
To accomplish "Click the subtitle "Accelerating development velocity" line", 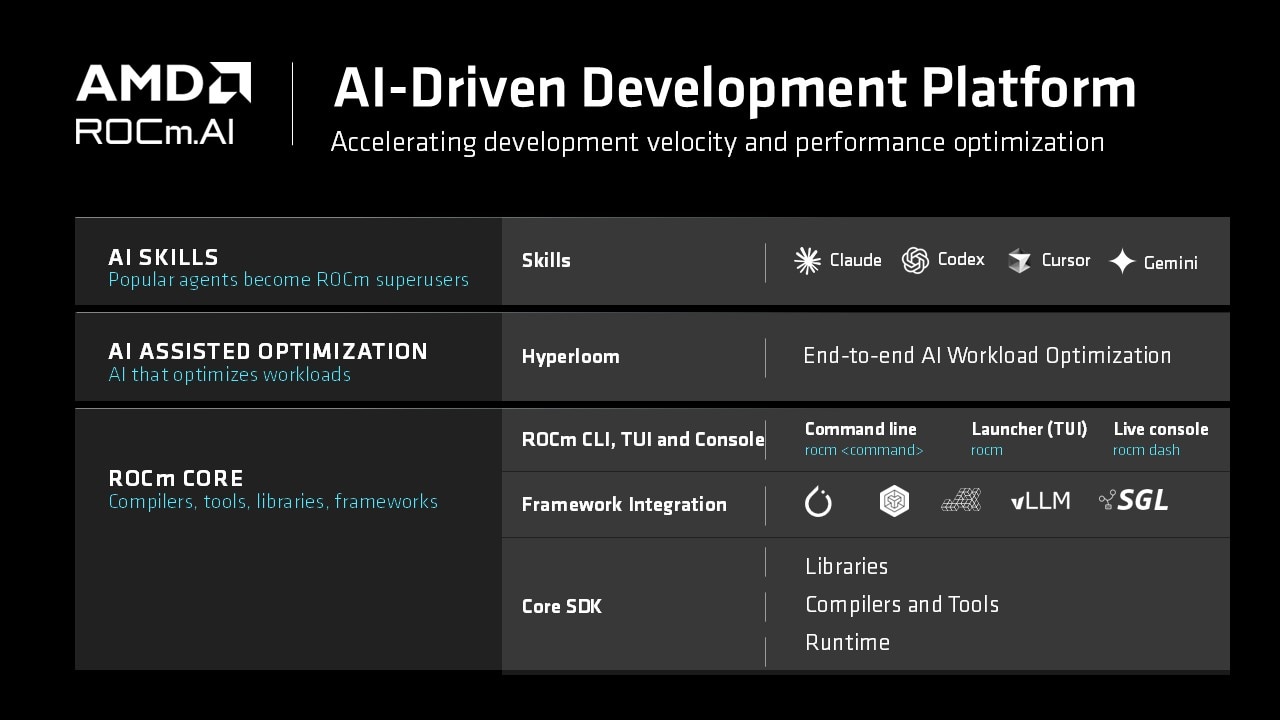I will (x=717, y=142).
